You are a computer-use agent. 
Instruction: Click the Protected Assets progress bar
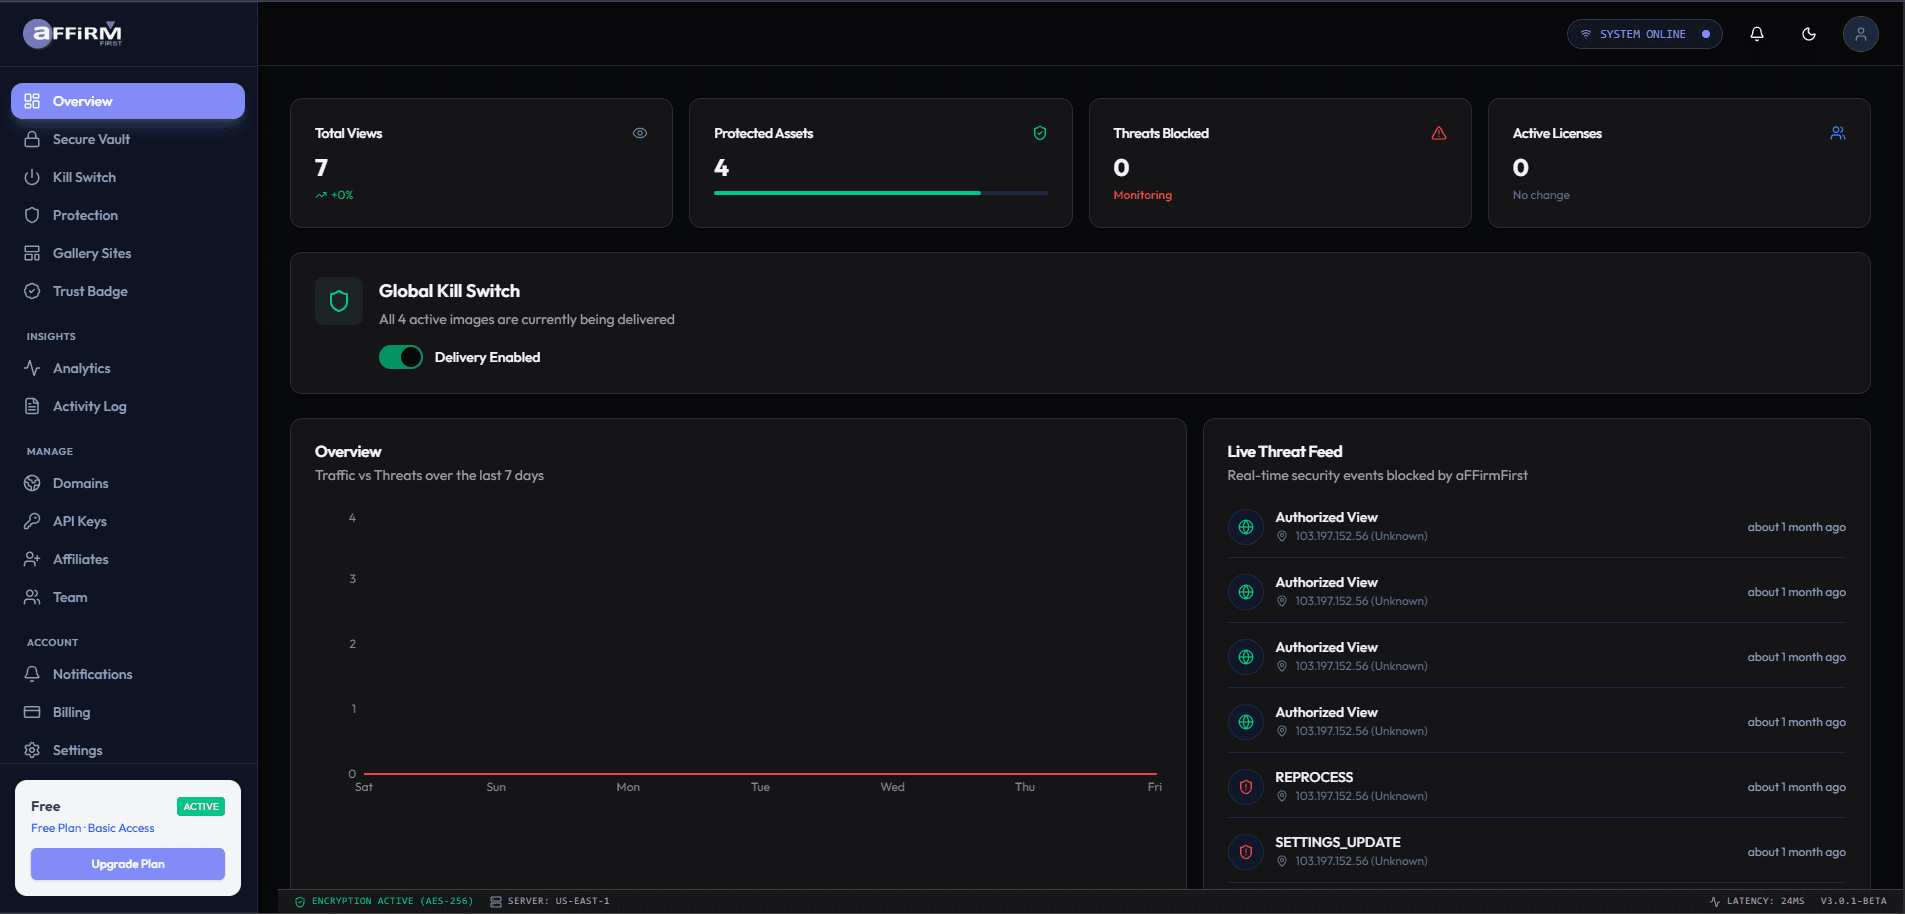click(880, 192)
